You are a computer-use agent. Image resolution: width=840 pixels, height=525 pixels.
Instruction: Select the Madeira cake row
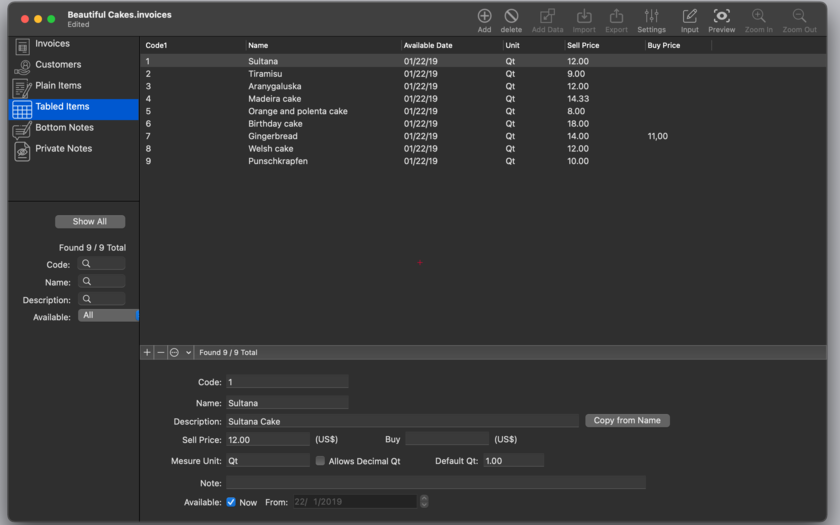[483, 99]
